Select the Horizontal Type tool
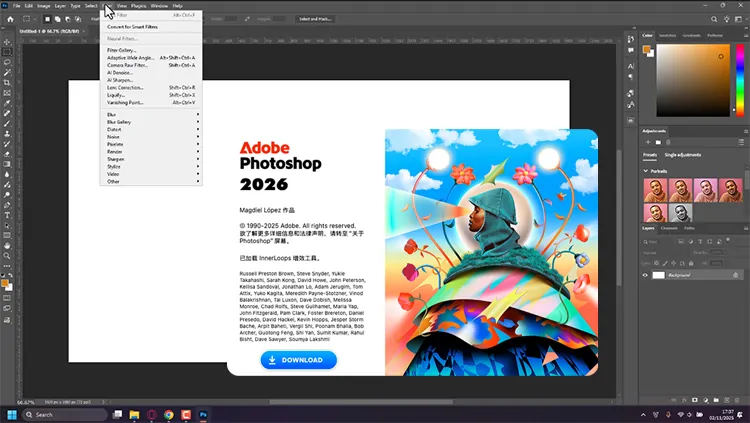Screen dimensions: 750x423 7,215
